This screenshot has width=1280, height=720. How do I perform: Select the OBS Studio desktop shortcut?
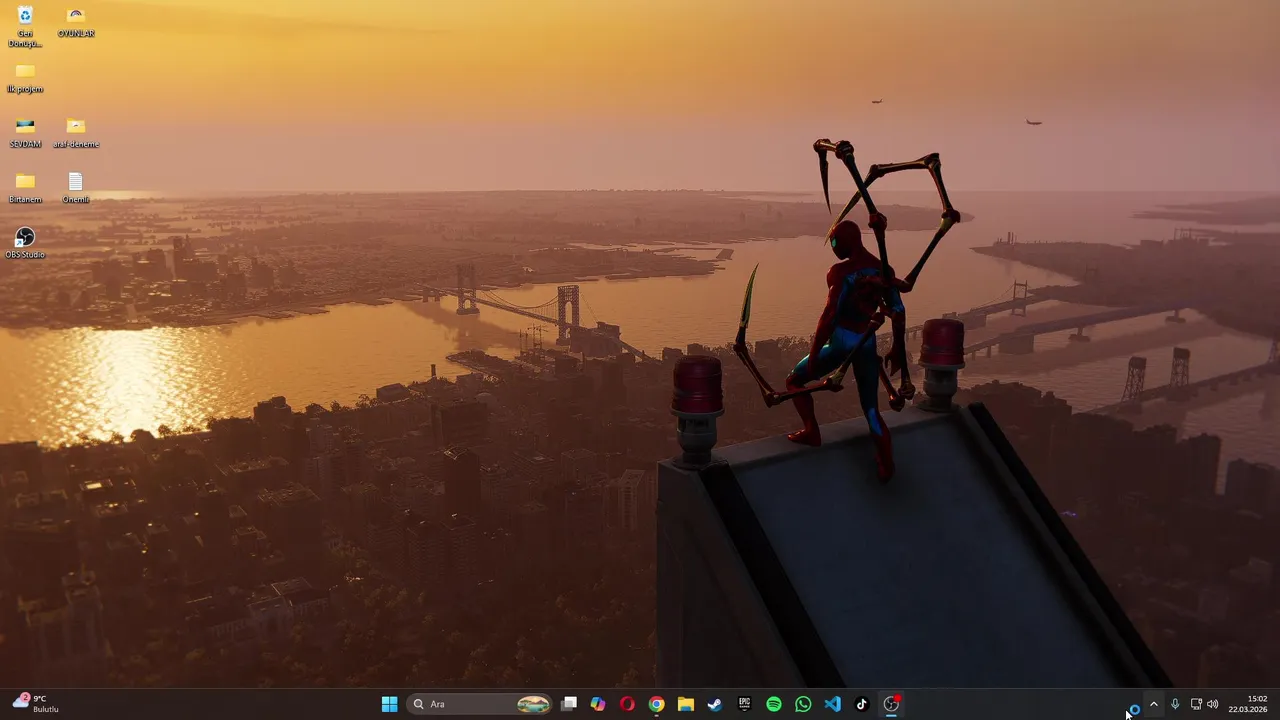point(25,243)
